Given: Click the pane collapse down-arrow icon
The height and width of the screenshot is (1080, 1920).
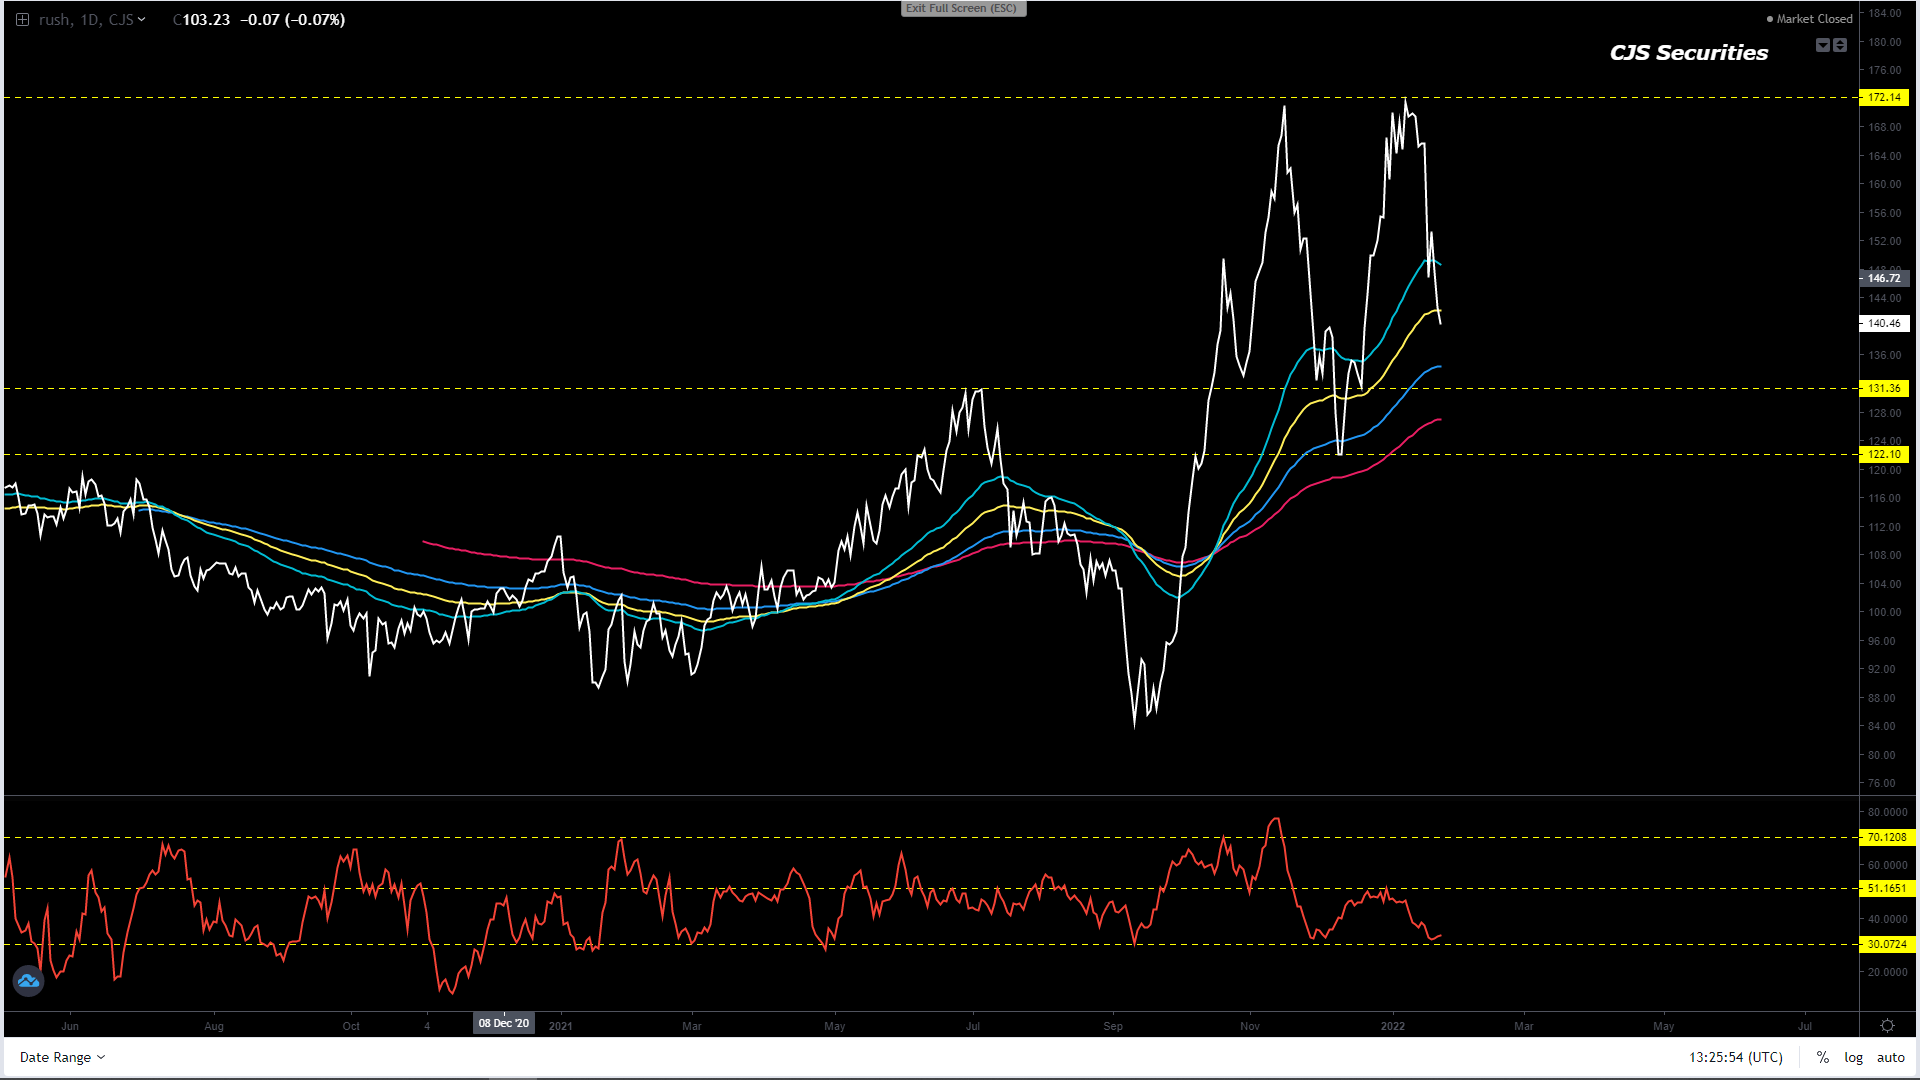Looking at the screenshot, I should point(1822,45).
